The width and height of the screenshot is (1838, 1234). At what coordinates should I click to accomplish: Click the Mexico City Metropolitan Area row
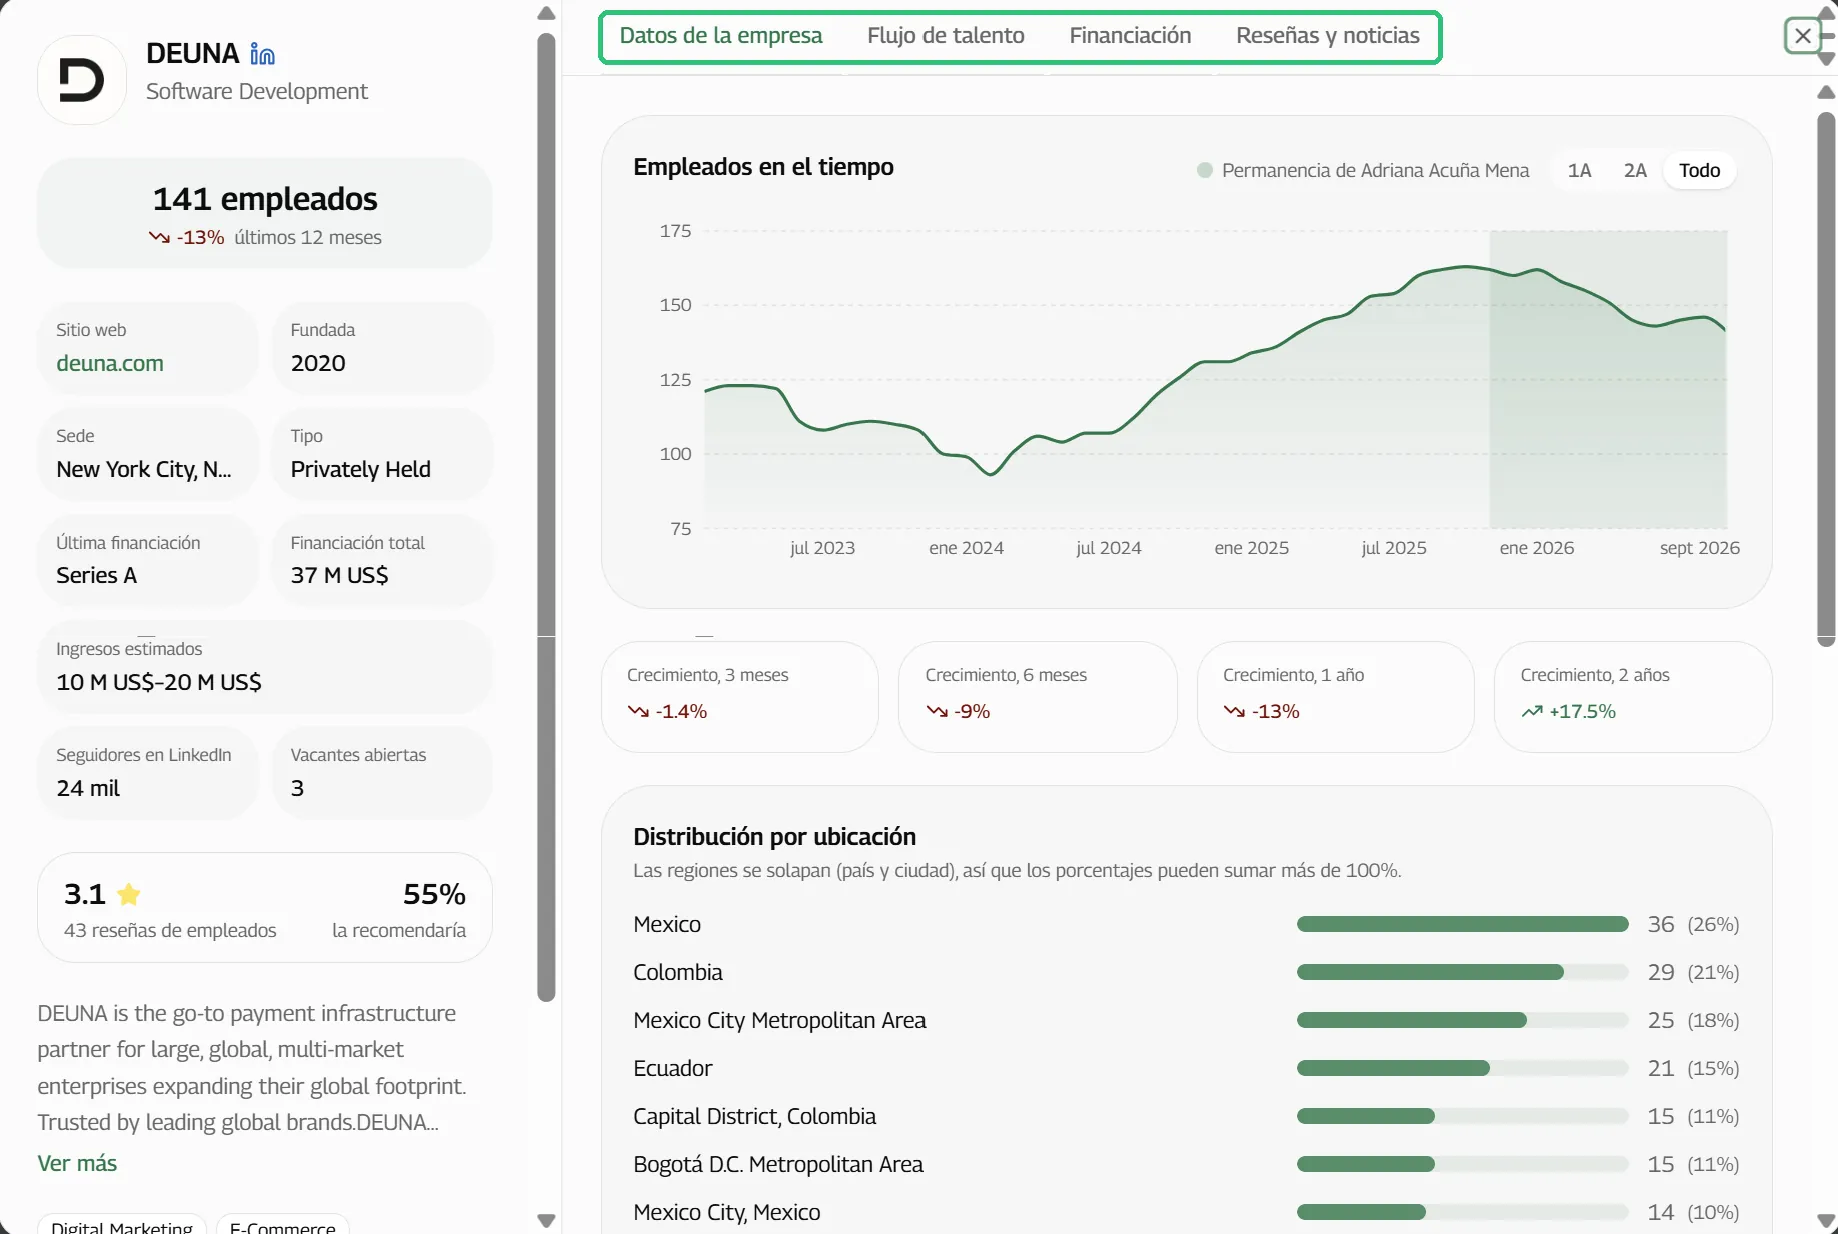click(1186, 1020)
